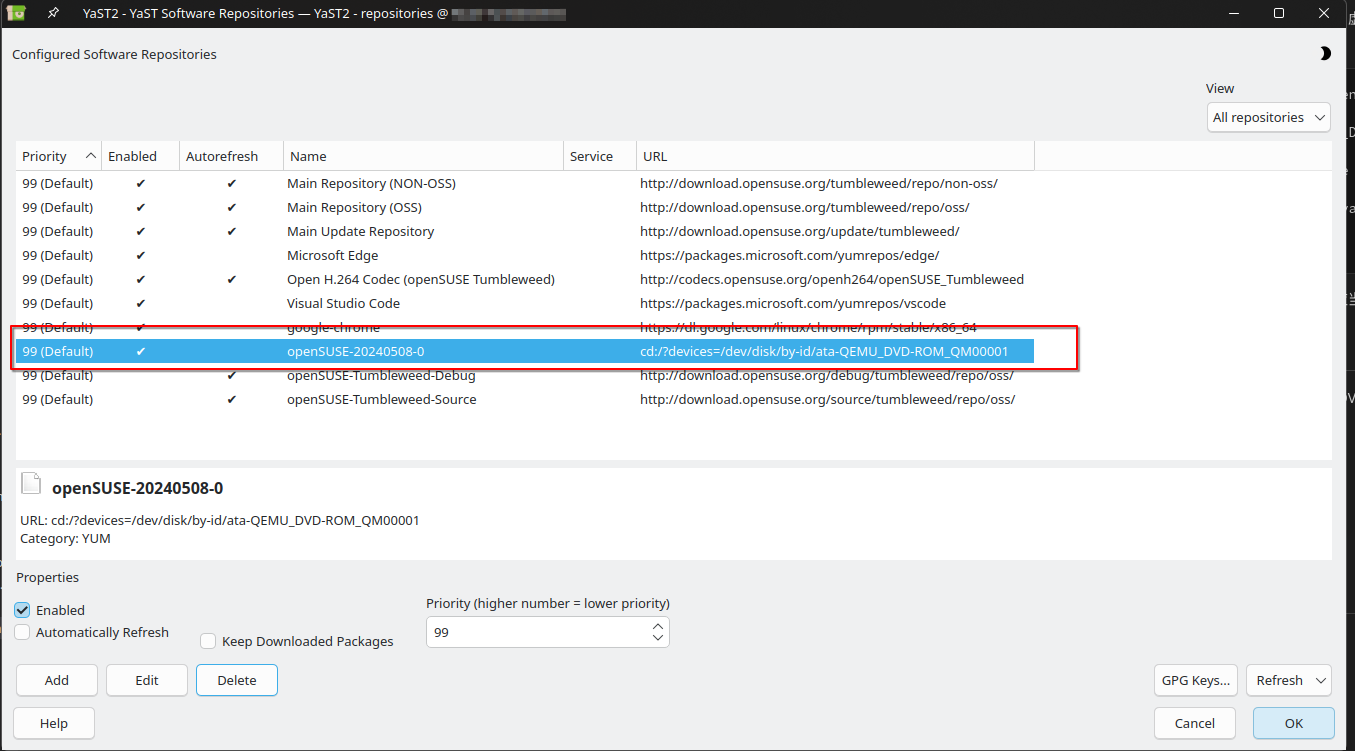Click Autorefresh checkmark for openSUSE-Tumbleweed-Source row
The image size is (1355, 751).
(x=232, y=399)
